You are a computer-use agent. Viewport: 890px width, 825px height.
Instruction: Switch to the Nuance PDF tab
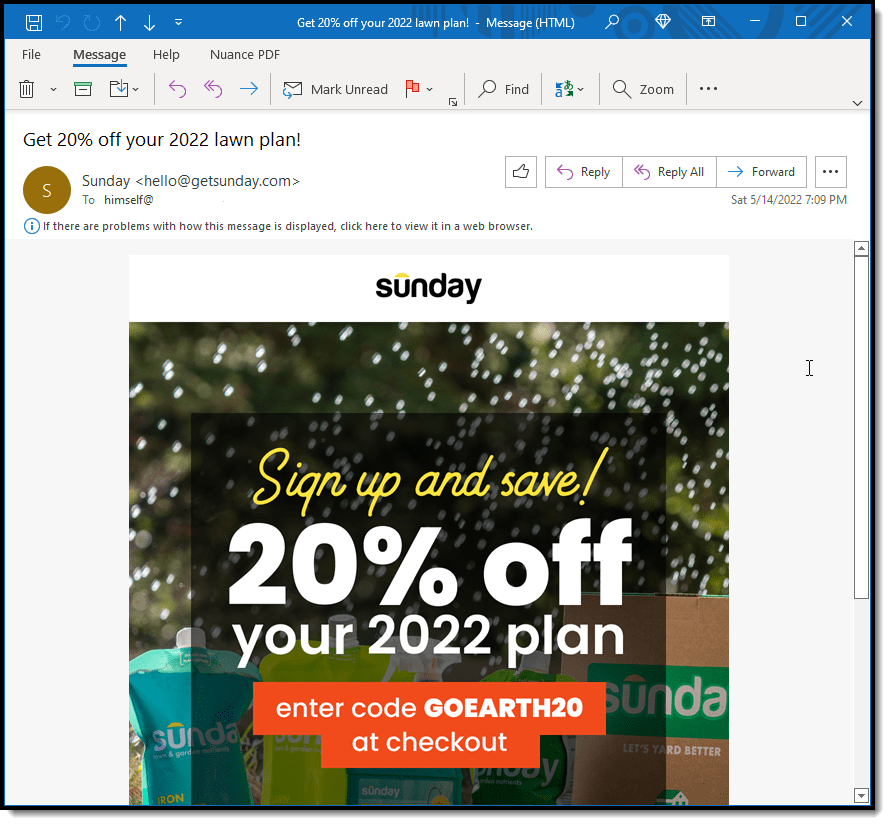[x=245, y=55]
